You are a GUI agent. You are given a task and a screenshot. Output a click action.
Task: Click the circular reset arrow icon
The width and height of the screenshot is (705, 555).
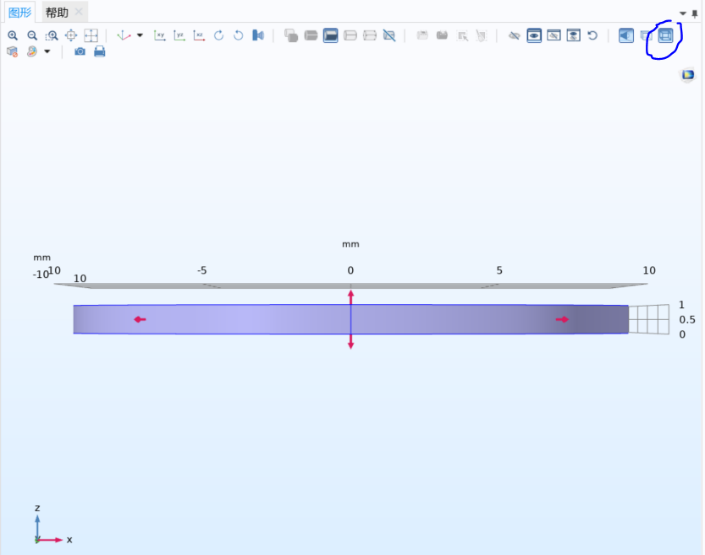point(593,36)
